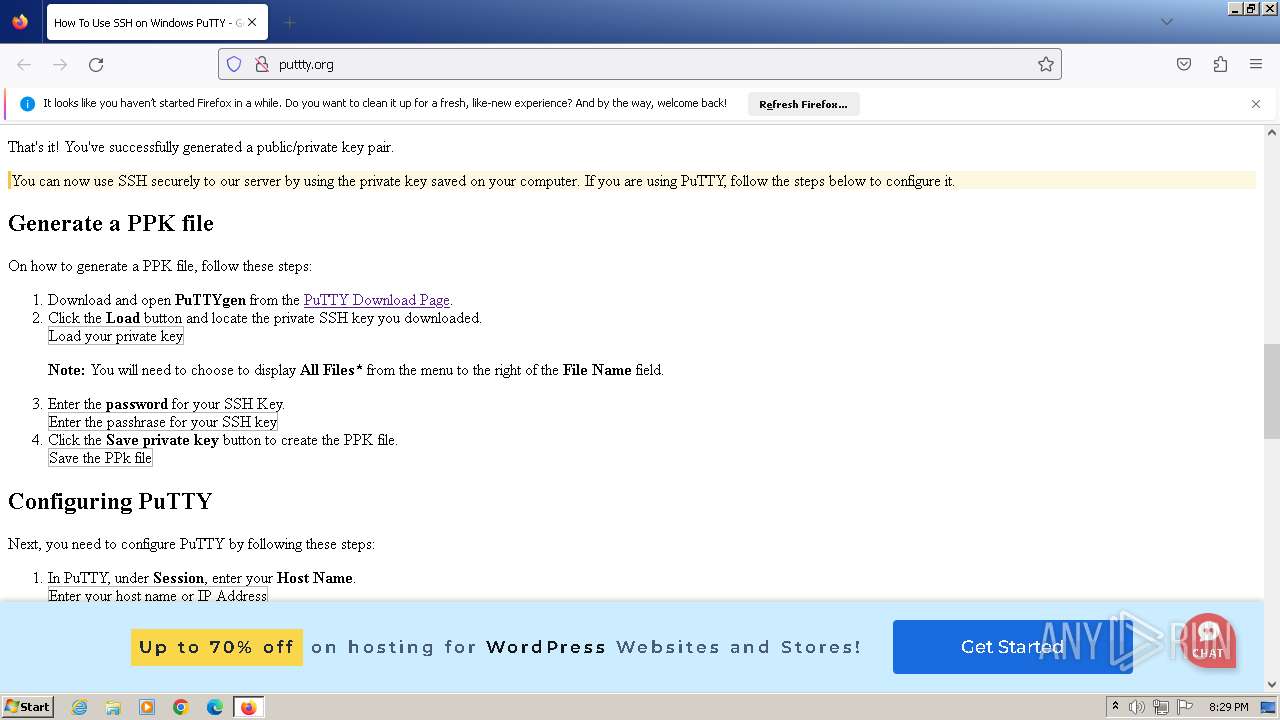Click Firefox taskbar button
1280x720 pixels.
248,707
